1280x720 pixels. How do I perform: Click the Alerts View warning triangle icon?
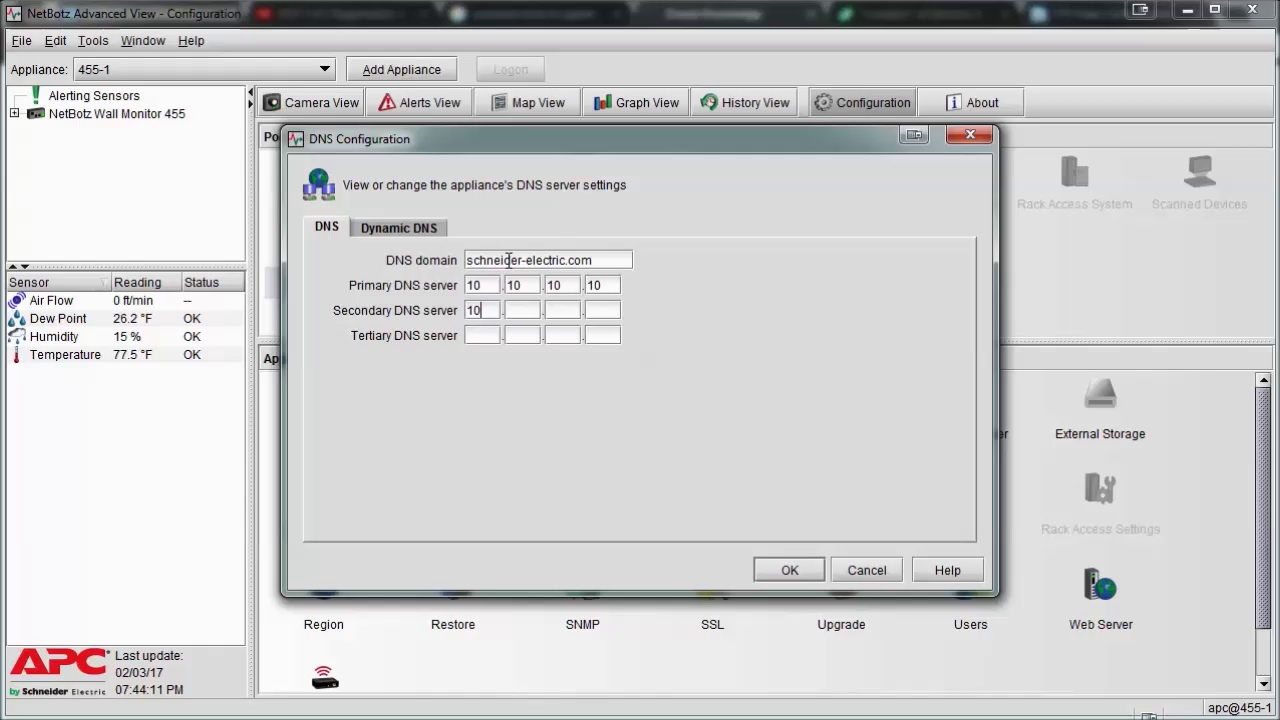coord(387,102)
